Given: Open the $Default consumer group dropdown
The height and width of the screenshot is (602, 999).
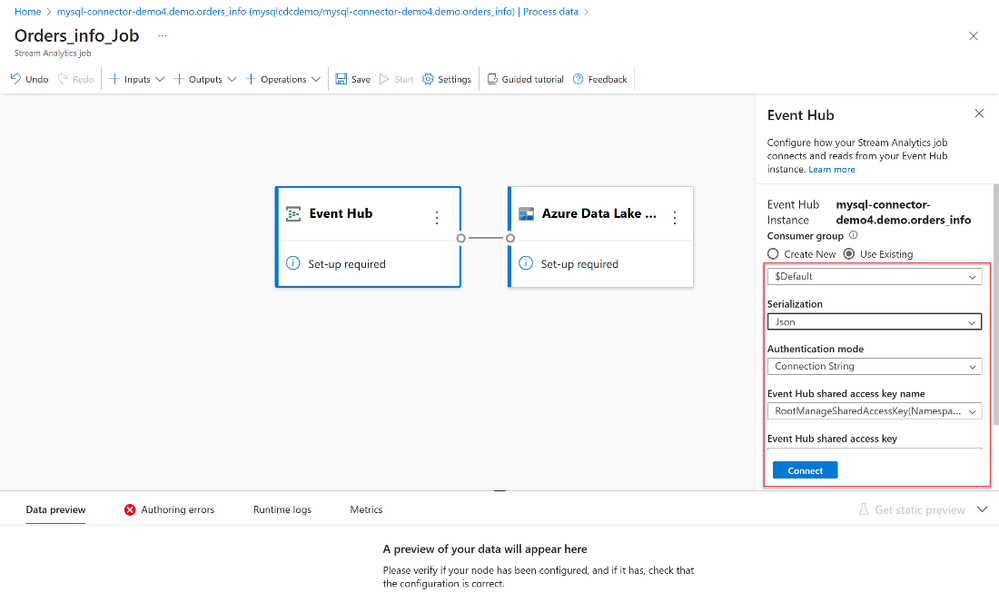Looking at the screenshot, I should [x=874, y=276].
